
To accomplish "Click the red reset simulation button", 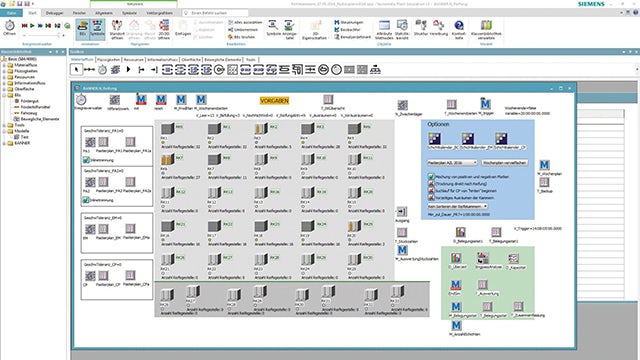I will click(24, 26).
